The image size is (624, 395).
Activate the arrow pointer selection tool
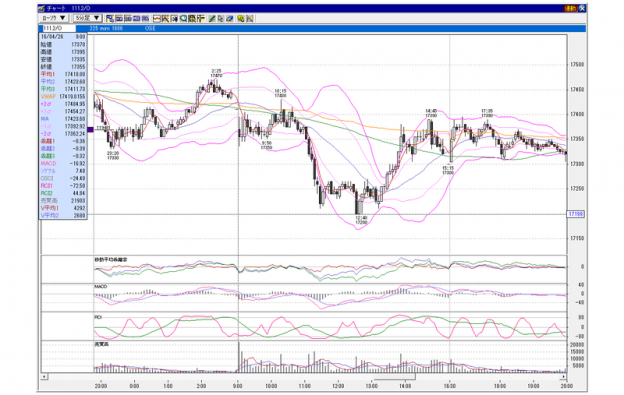(x=220, y=18)
